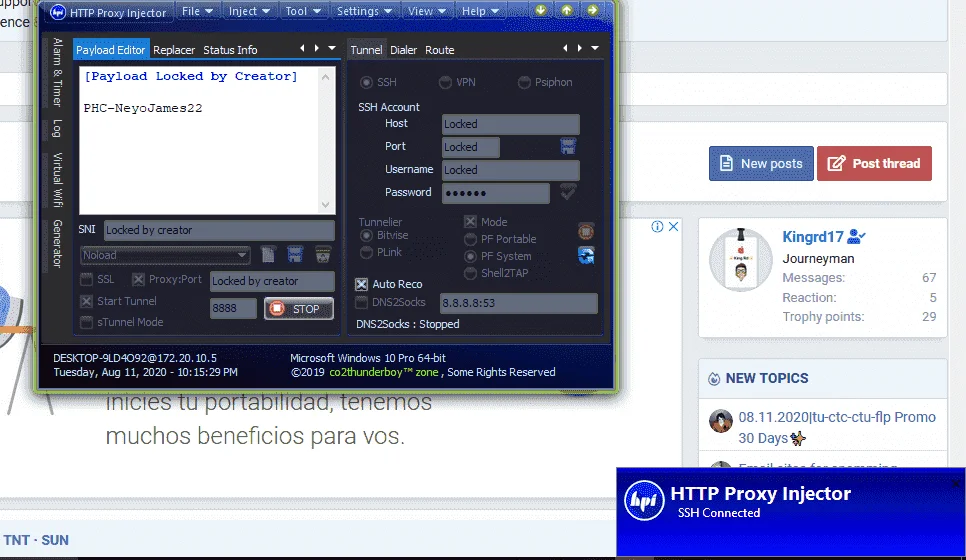Open the Virtual Wifi side tab
Screen dimensions: 966x560
(57, 179)
